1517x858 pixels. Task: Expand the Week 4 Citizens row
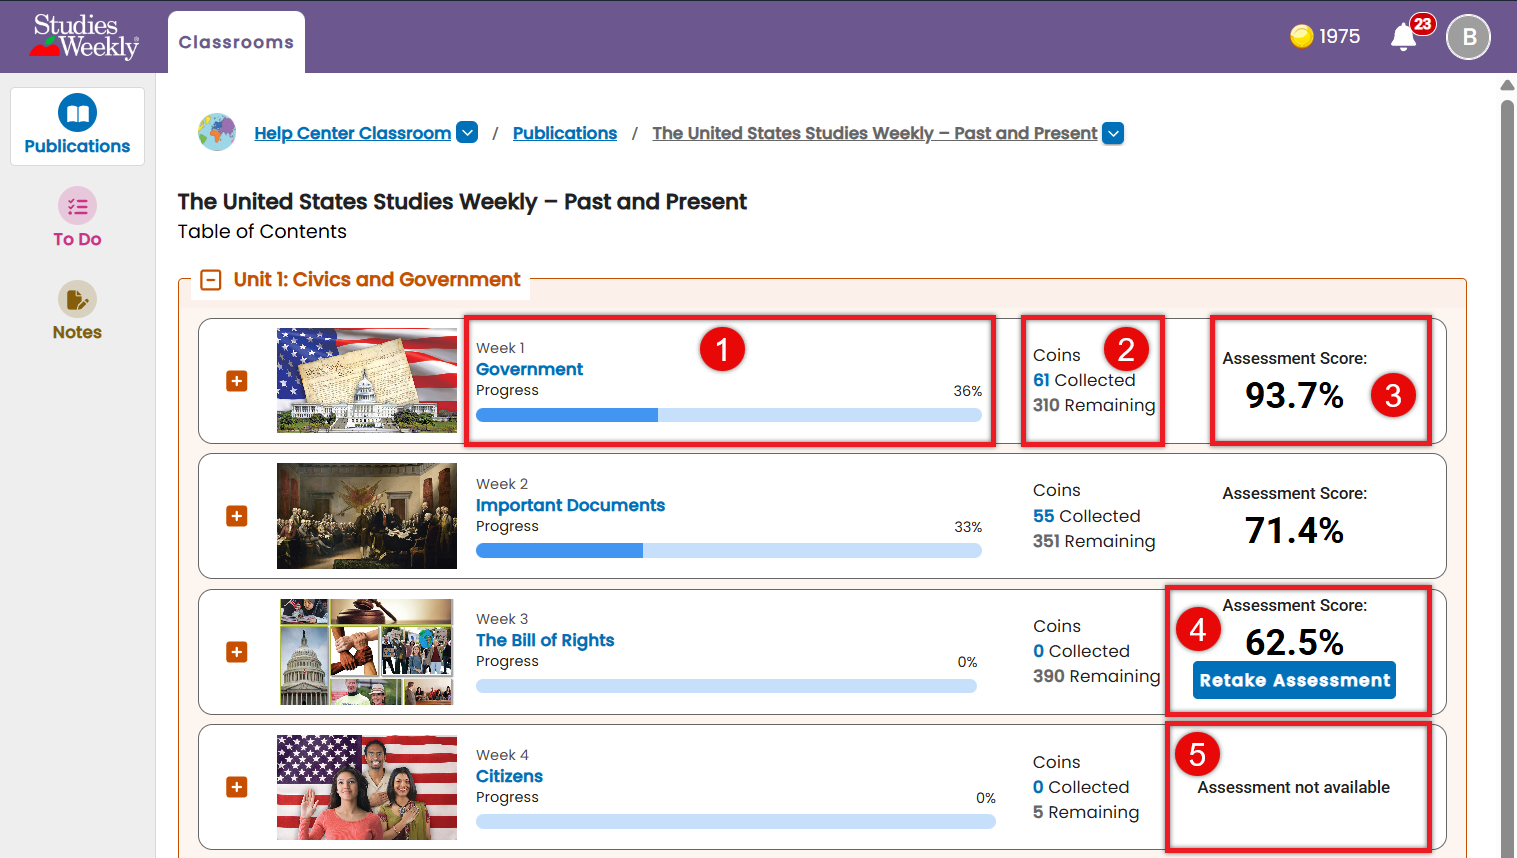(237, 787)
